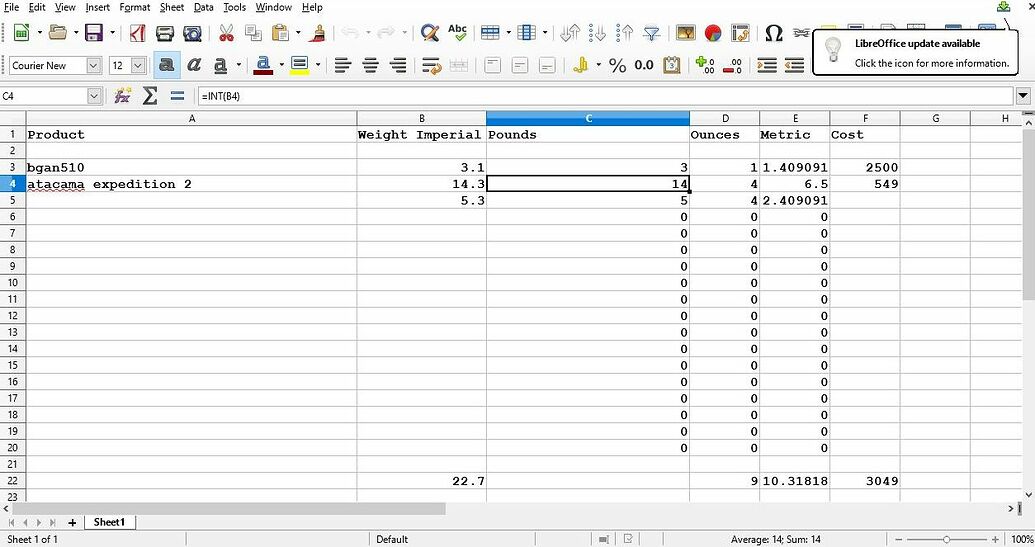Select column header B
The image size is (1035, 547).
coord(422,118)
